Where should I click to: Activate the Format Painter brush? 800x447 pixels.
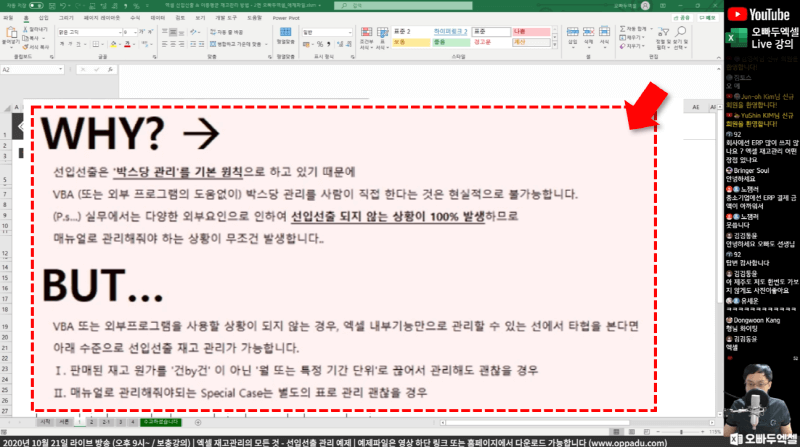click(35, 46)
